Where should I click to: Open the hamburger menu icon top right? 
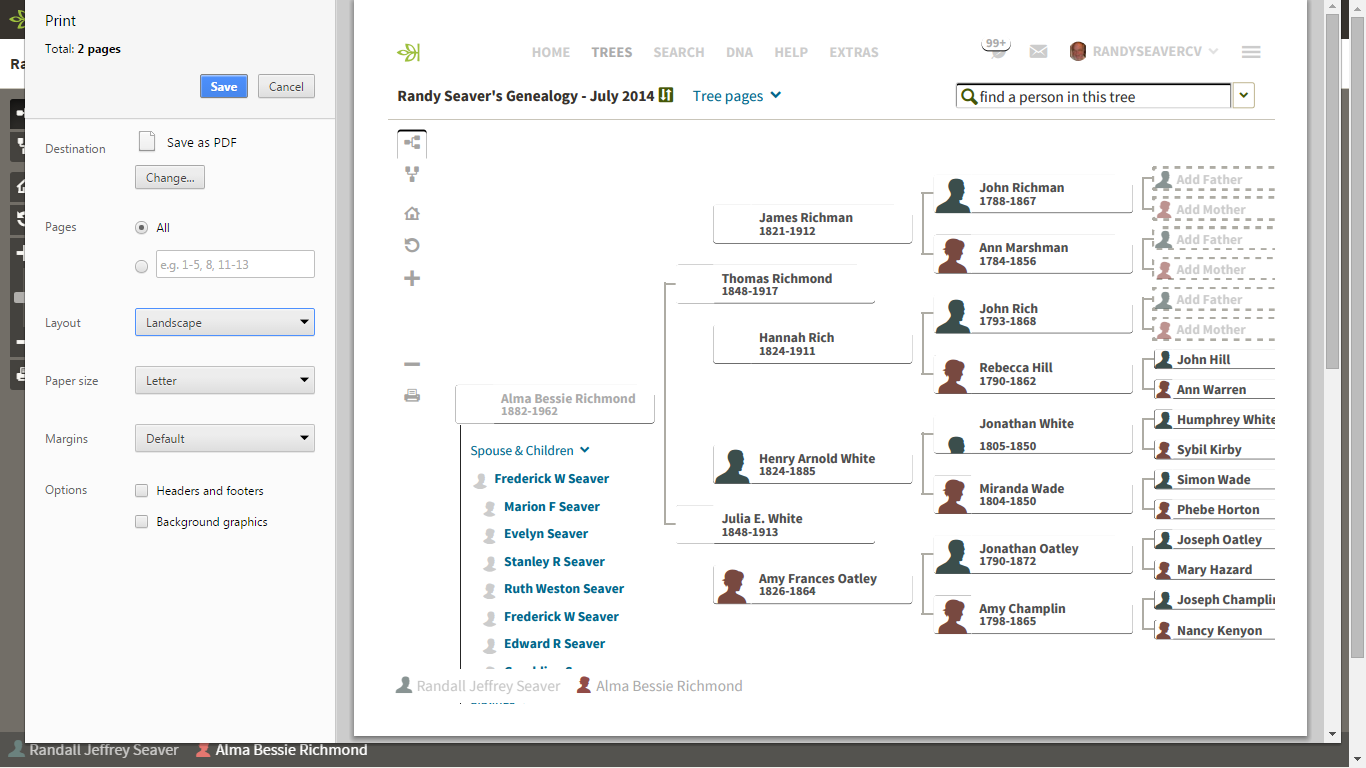[1250, 51]
